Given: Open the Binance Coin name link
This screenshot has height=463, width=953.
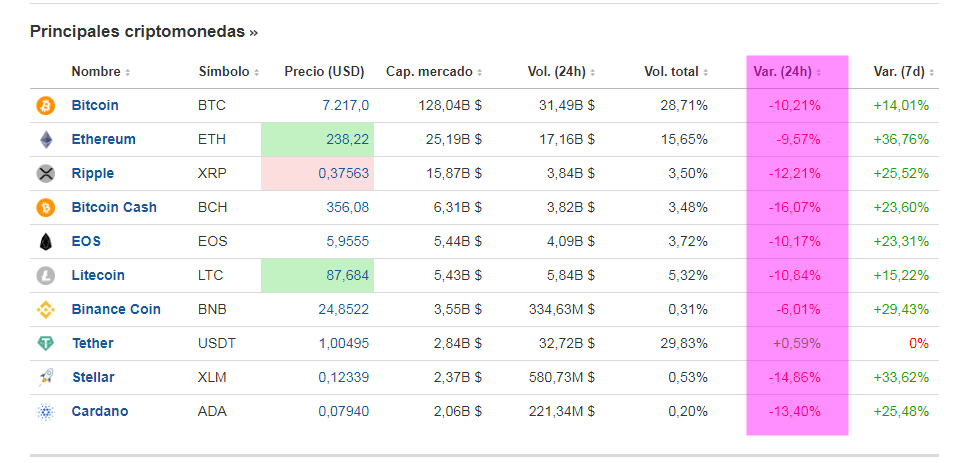Looking at the screenshot, I should [x=116, y=309].
